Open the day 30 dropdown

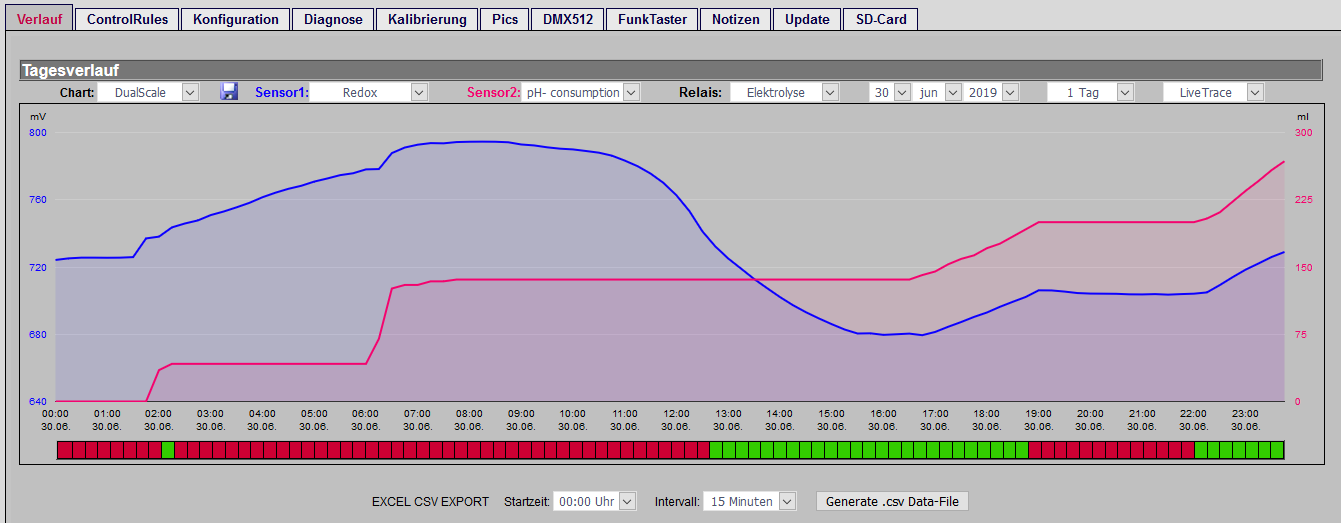pos(890,92)
